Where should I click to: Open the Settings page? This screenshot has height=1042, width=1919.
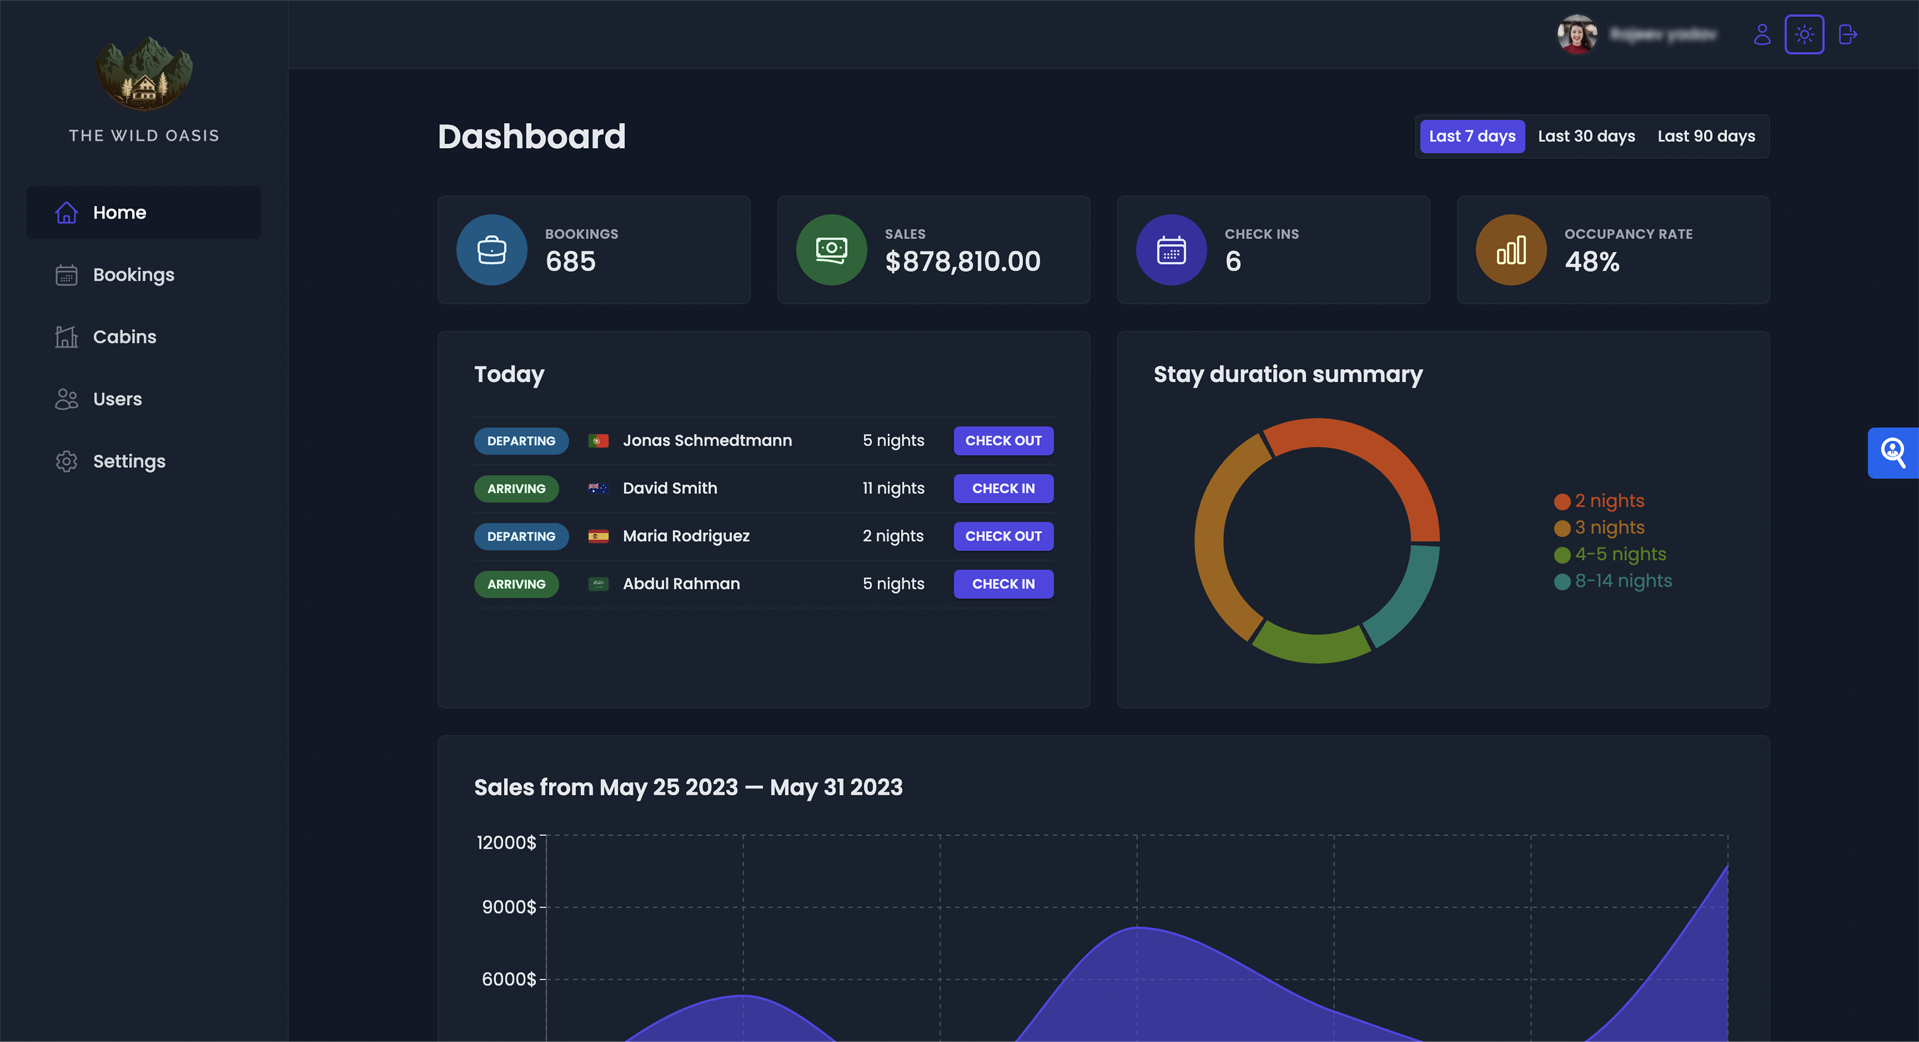(144, 461)
